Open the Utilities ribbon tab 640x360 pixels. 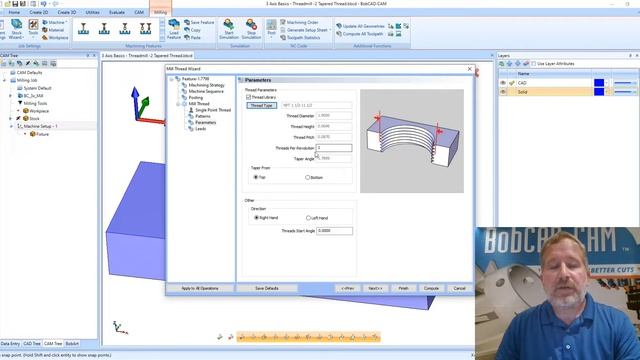[92, 12]
